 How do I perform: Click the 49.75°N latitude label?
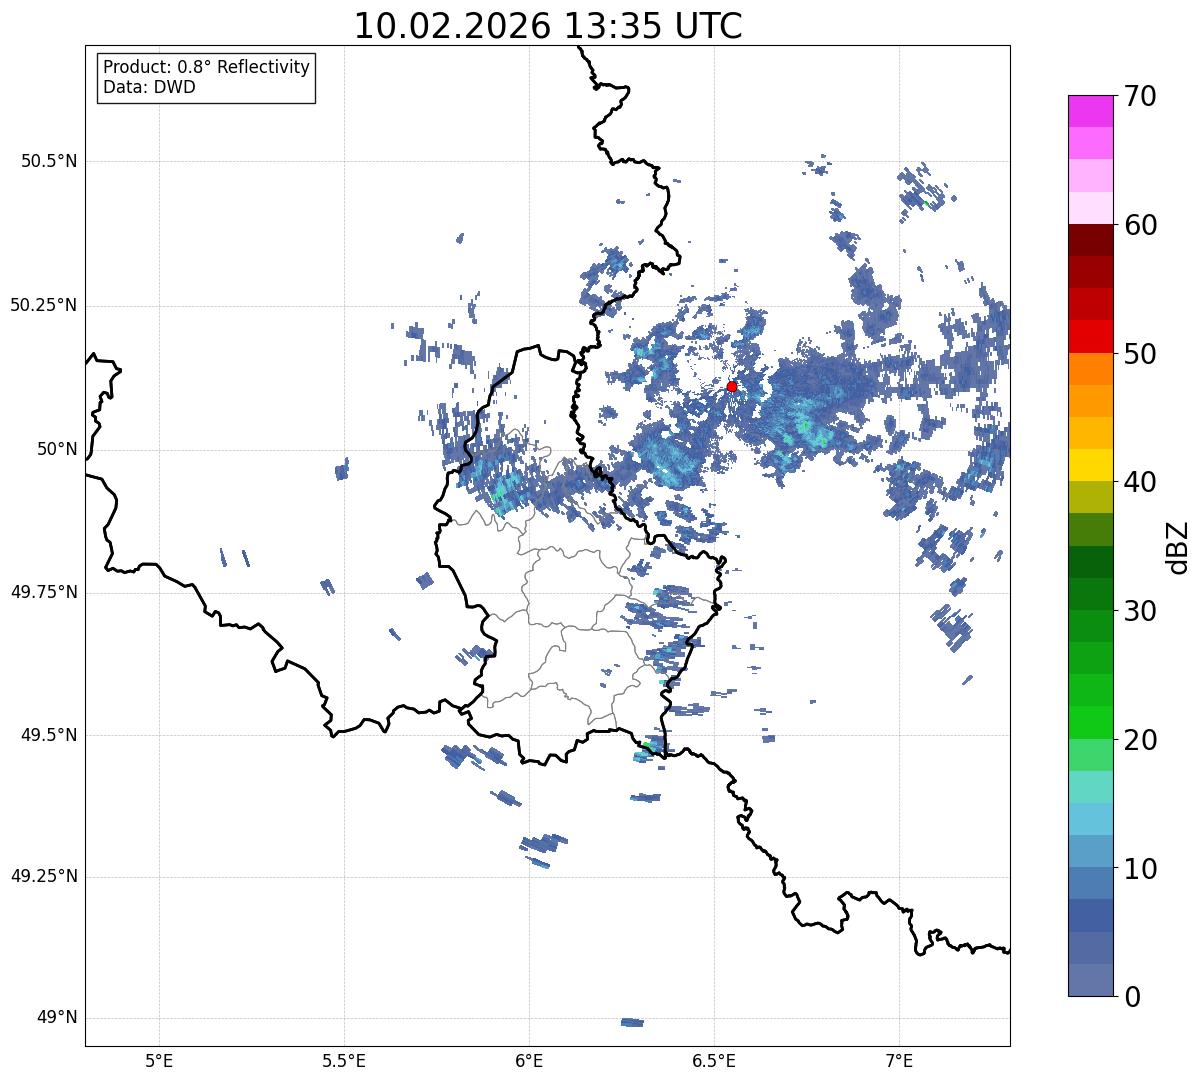(x=43, y=592)
